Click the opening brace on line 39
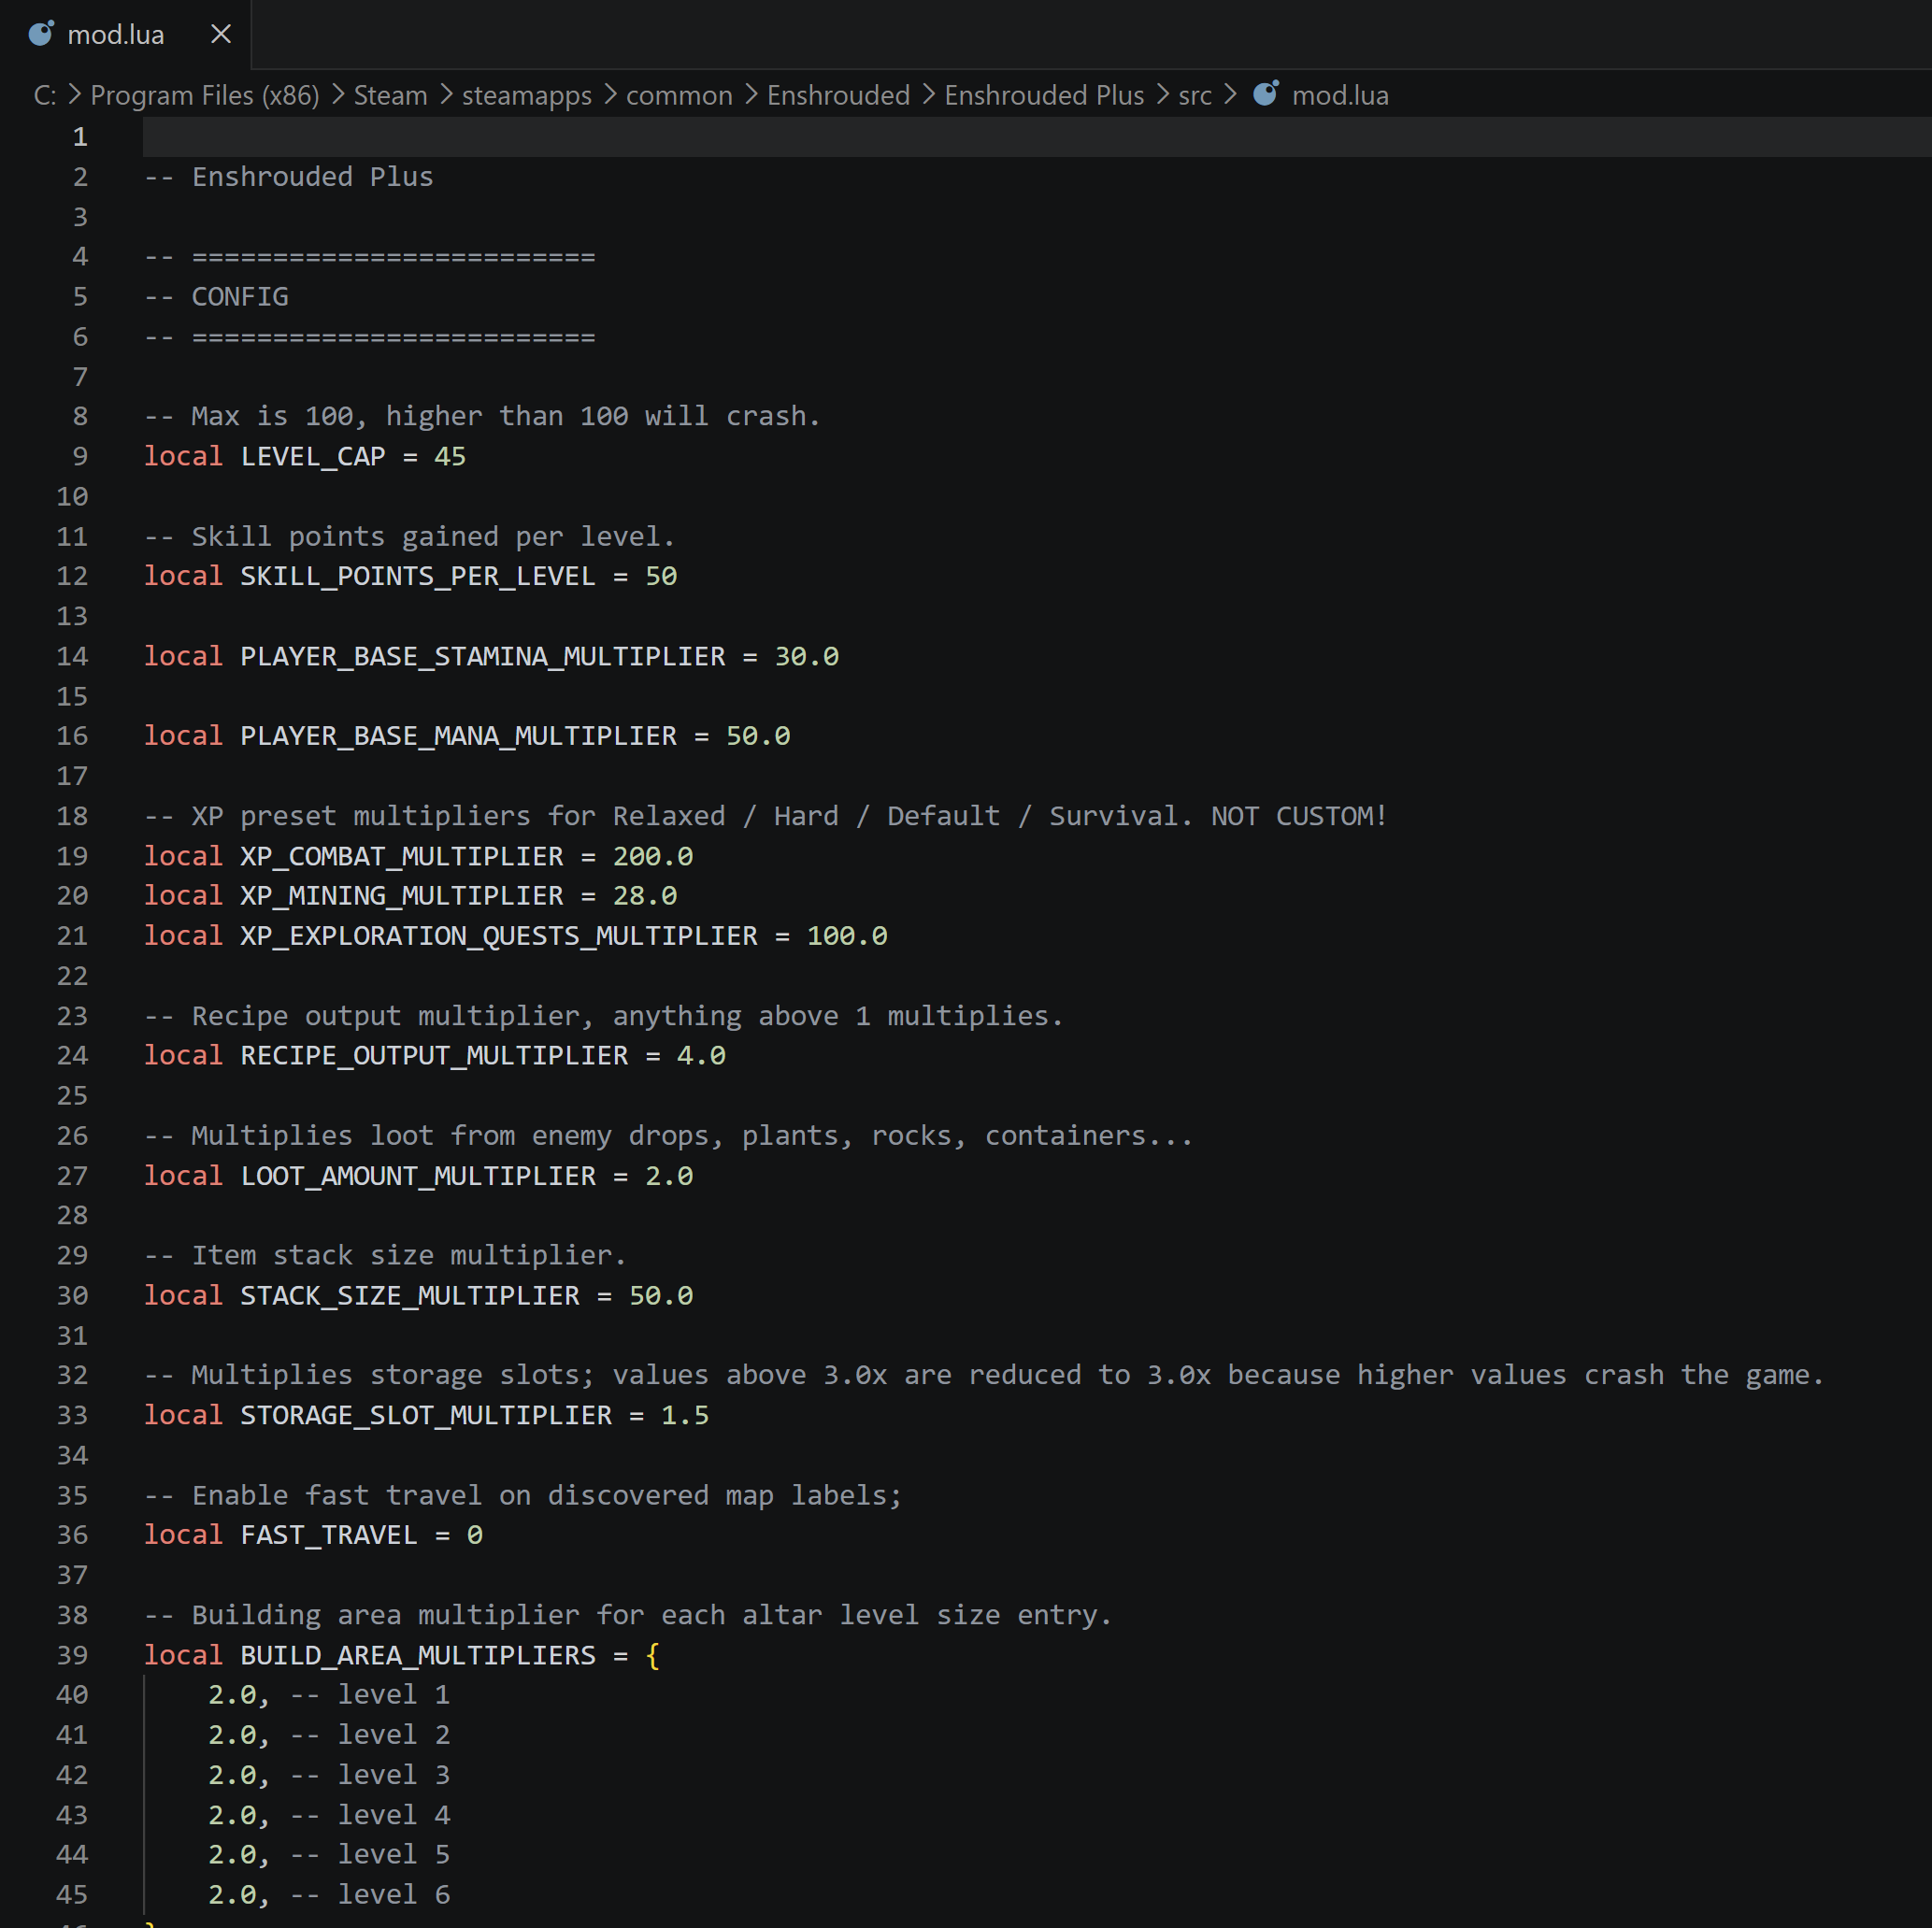The height and width of the screenshot is (1928, 1932). [653, 1656]
